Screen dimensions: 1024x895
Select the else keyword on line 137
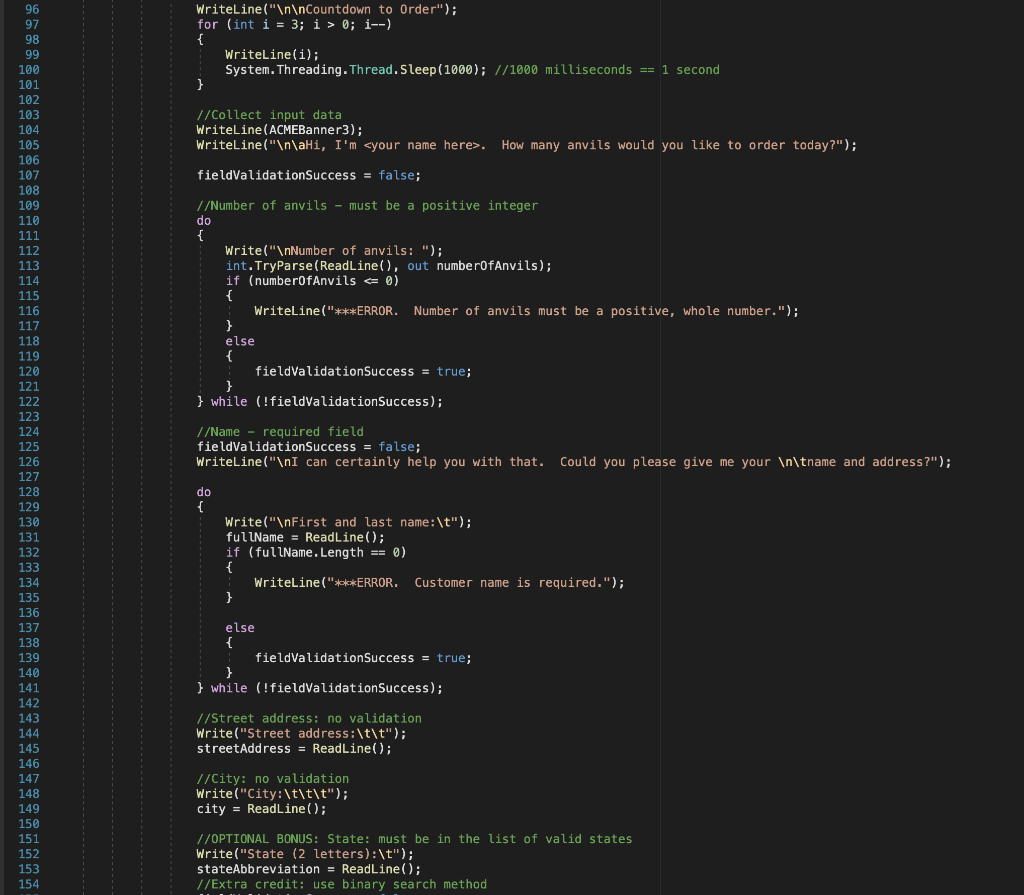pos(240,627)
